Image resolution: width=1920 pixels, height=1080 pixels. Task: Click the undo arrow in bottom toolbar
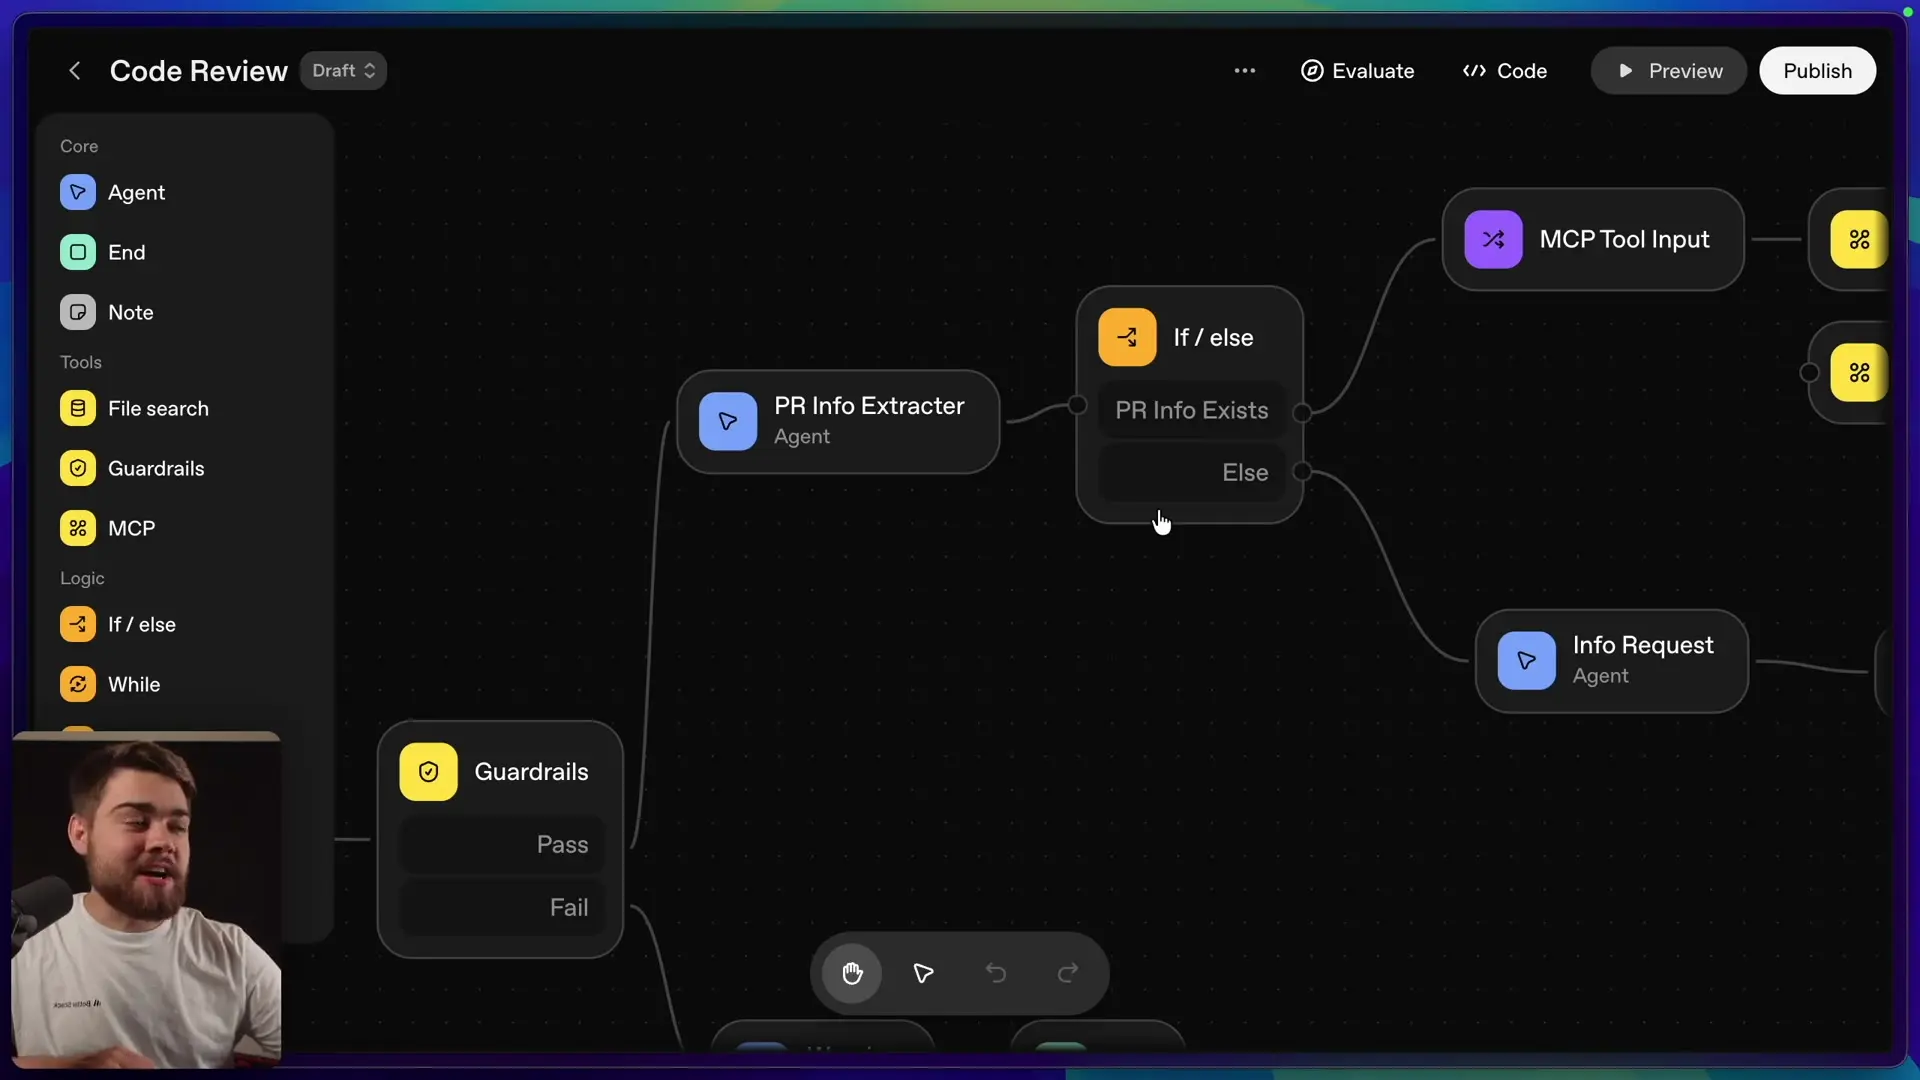(996, 973)
